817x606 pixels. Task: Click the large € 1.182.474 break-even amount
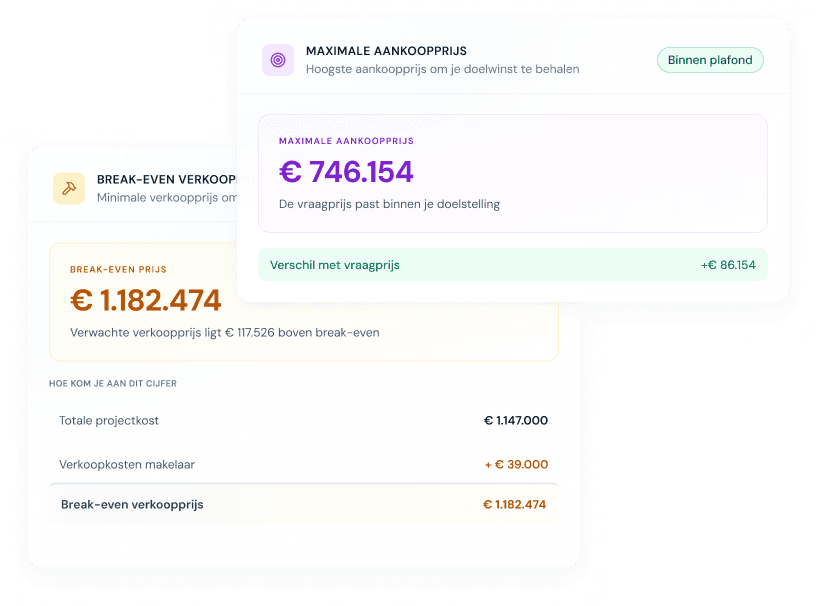tap(146, 300)
